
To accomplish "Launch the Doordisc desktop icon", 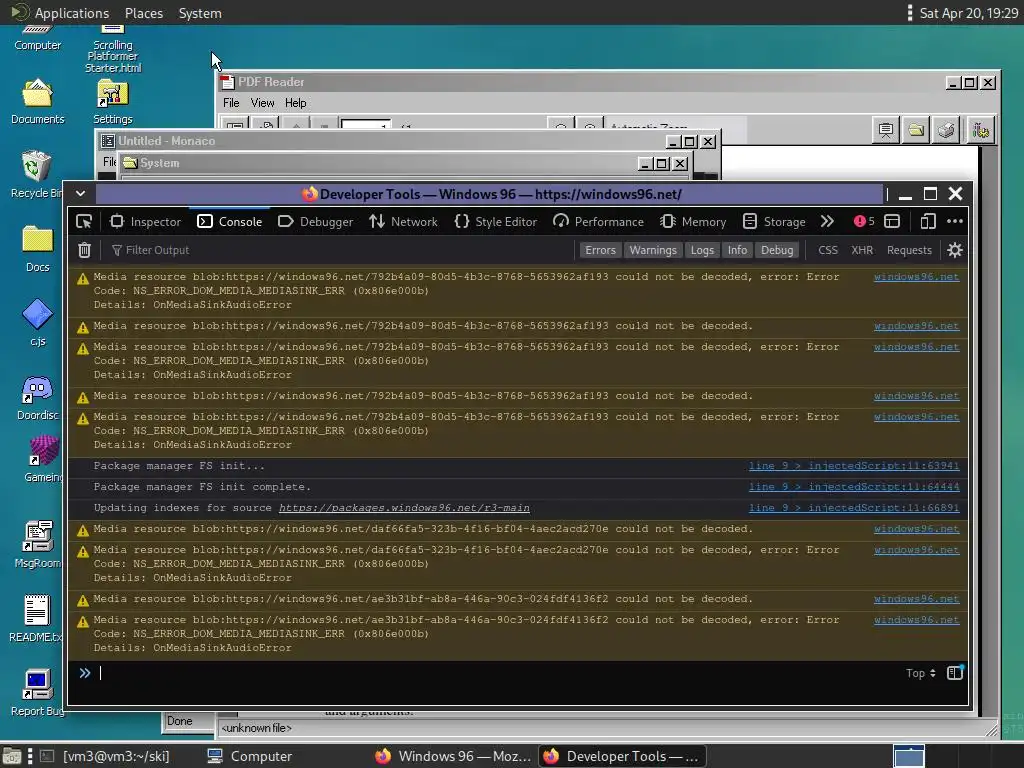I will coord(37,398).
